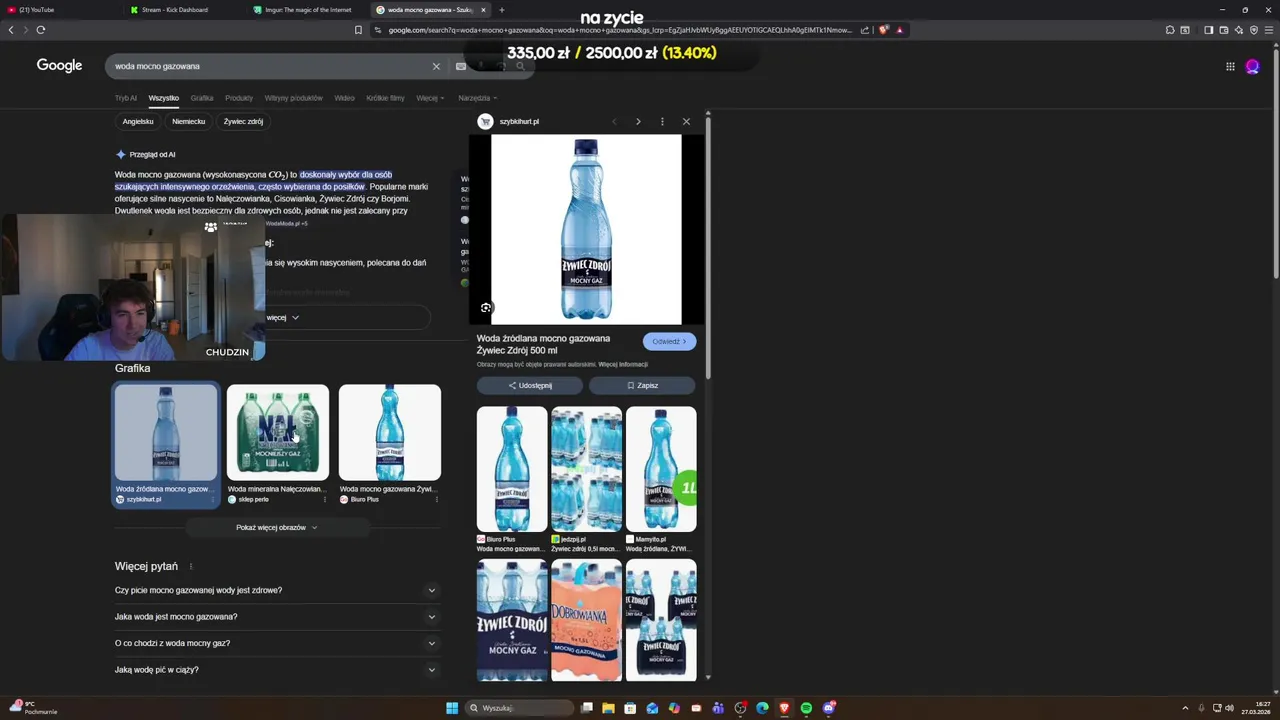Open the Google account avatar

[1252, 66]
